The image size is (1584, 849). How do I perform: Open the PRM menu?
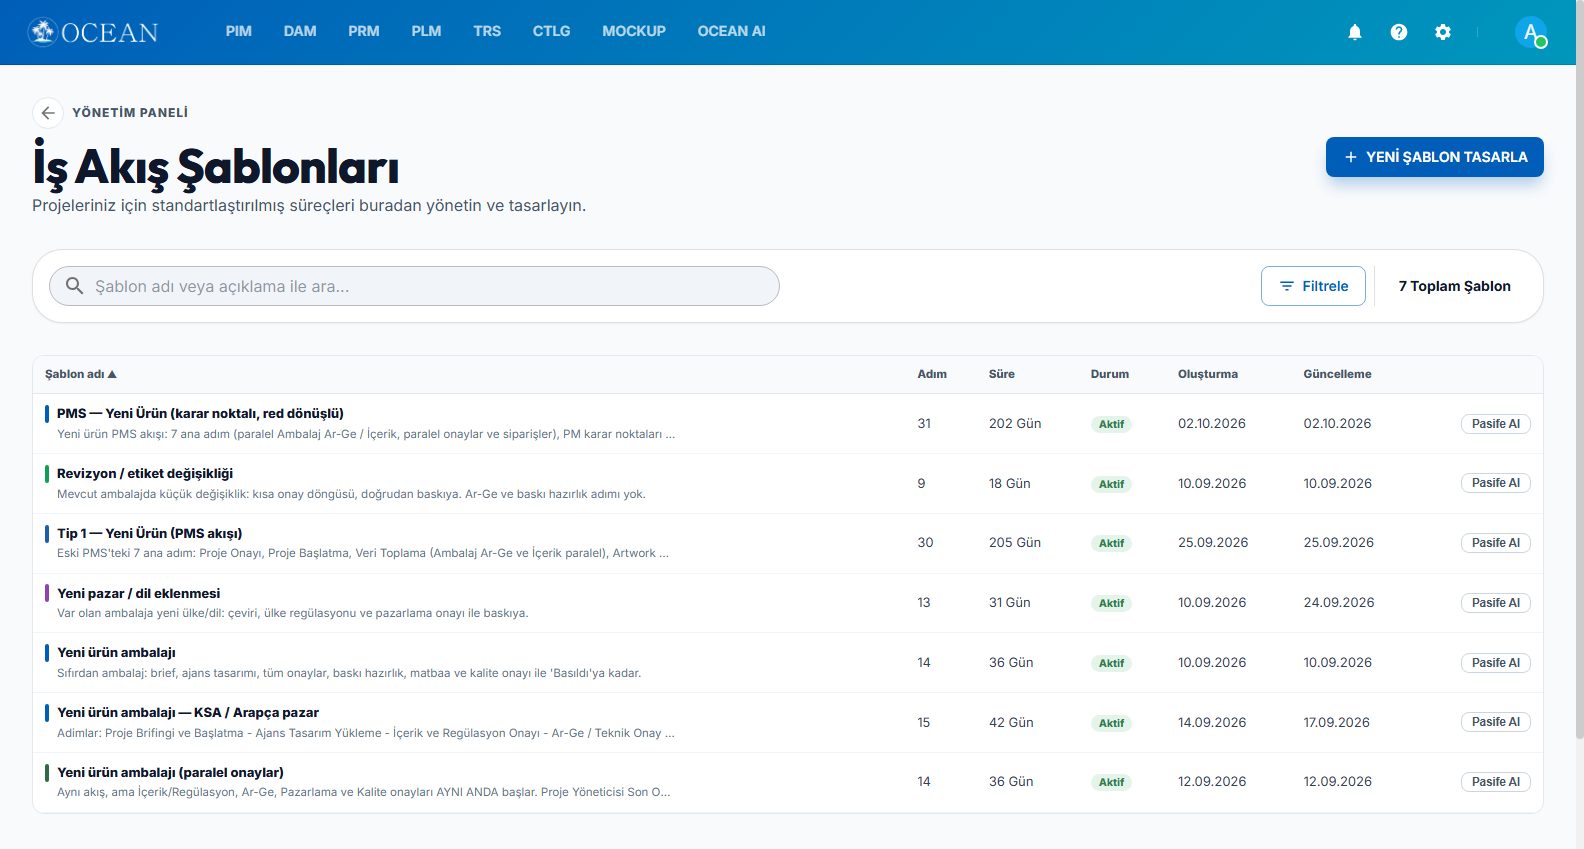tap(364, 31)
